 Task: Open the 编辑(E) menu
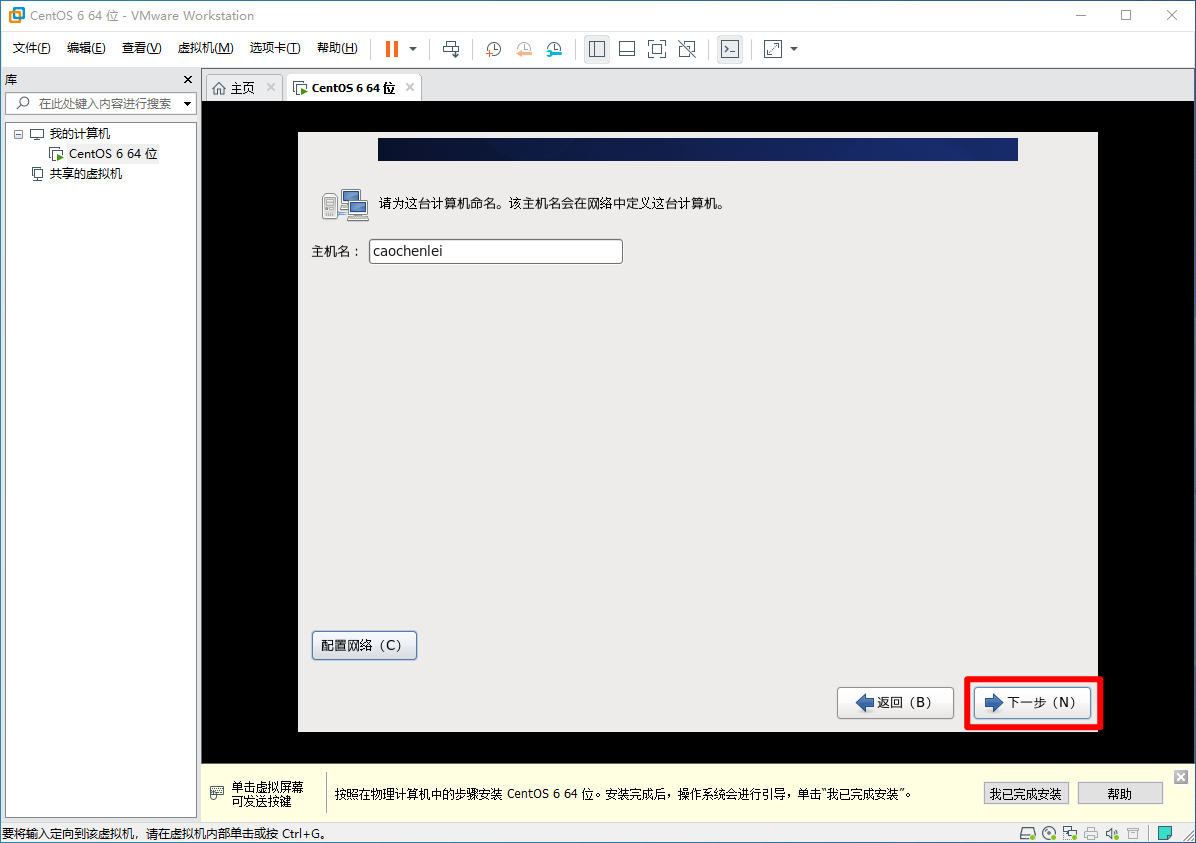click(x=86, y=48)
